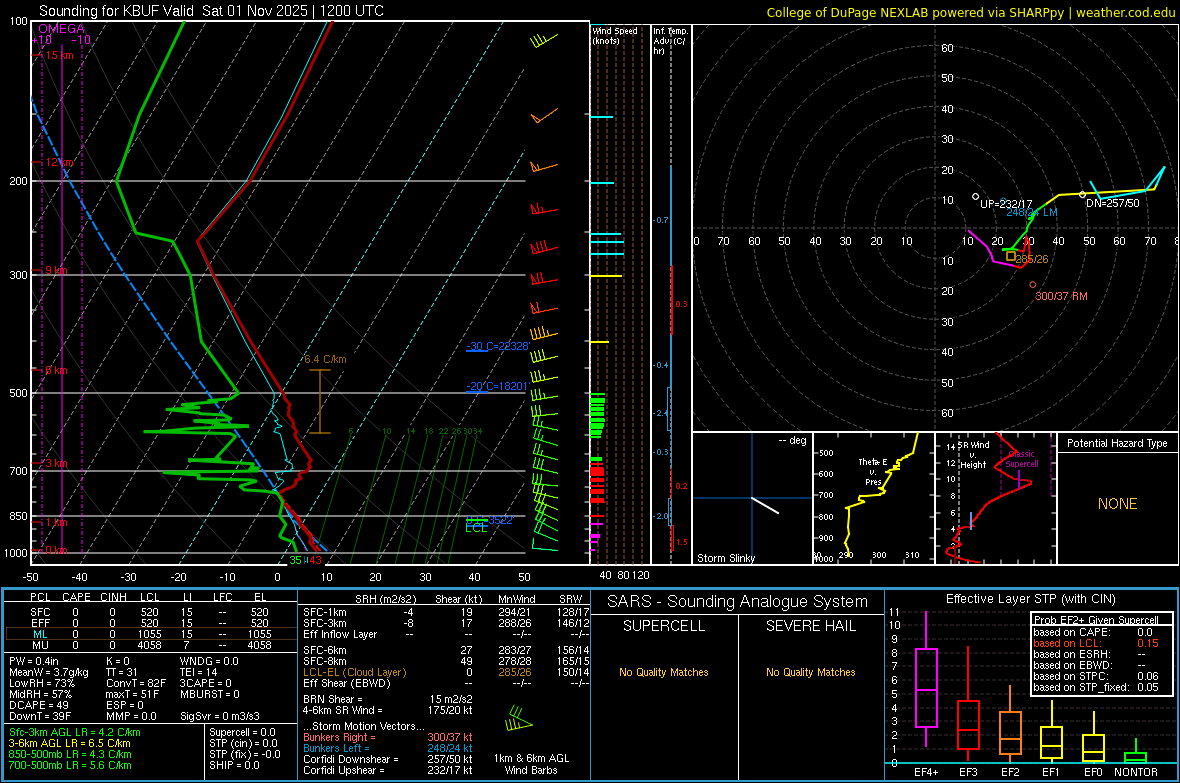Click the sounding title 'Sounding for KBUF Valid'

click(117, 11)
